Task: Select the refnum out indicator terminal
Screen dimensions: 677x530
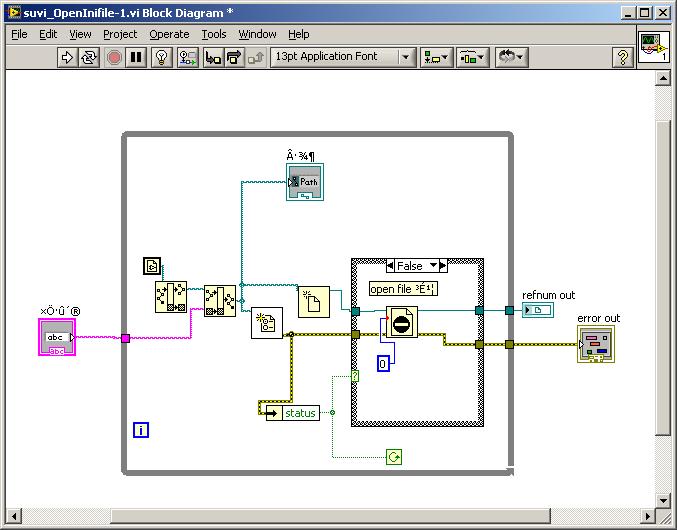Action: point(538,310)
